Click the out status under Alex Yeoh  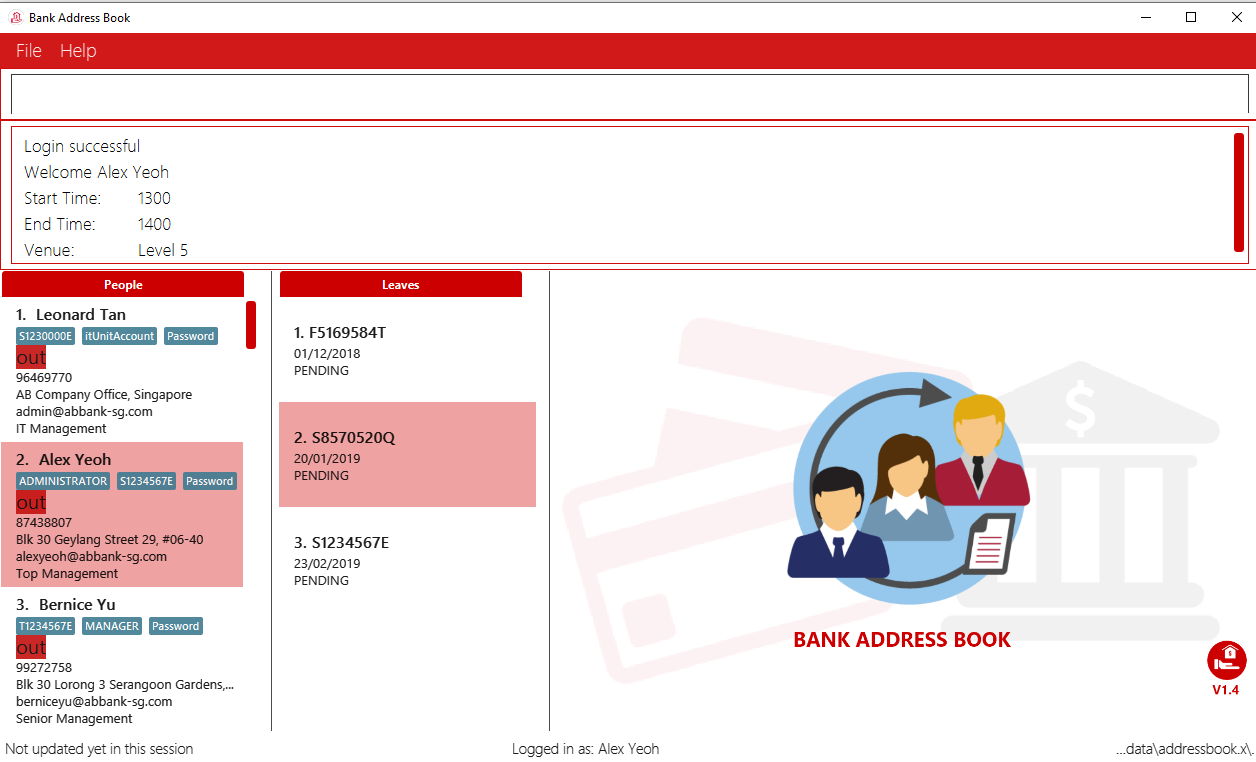tap(31, 503)
